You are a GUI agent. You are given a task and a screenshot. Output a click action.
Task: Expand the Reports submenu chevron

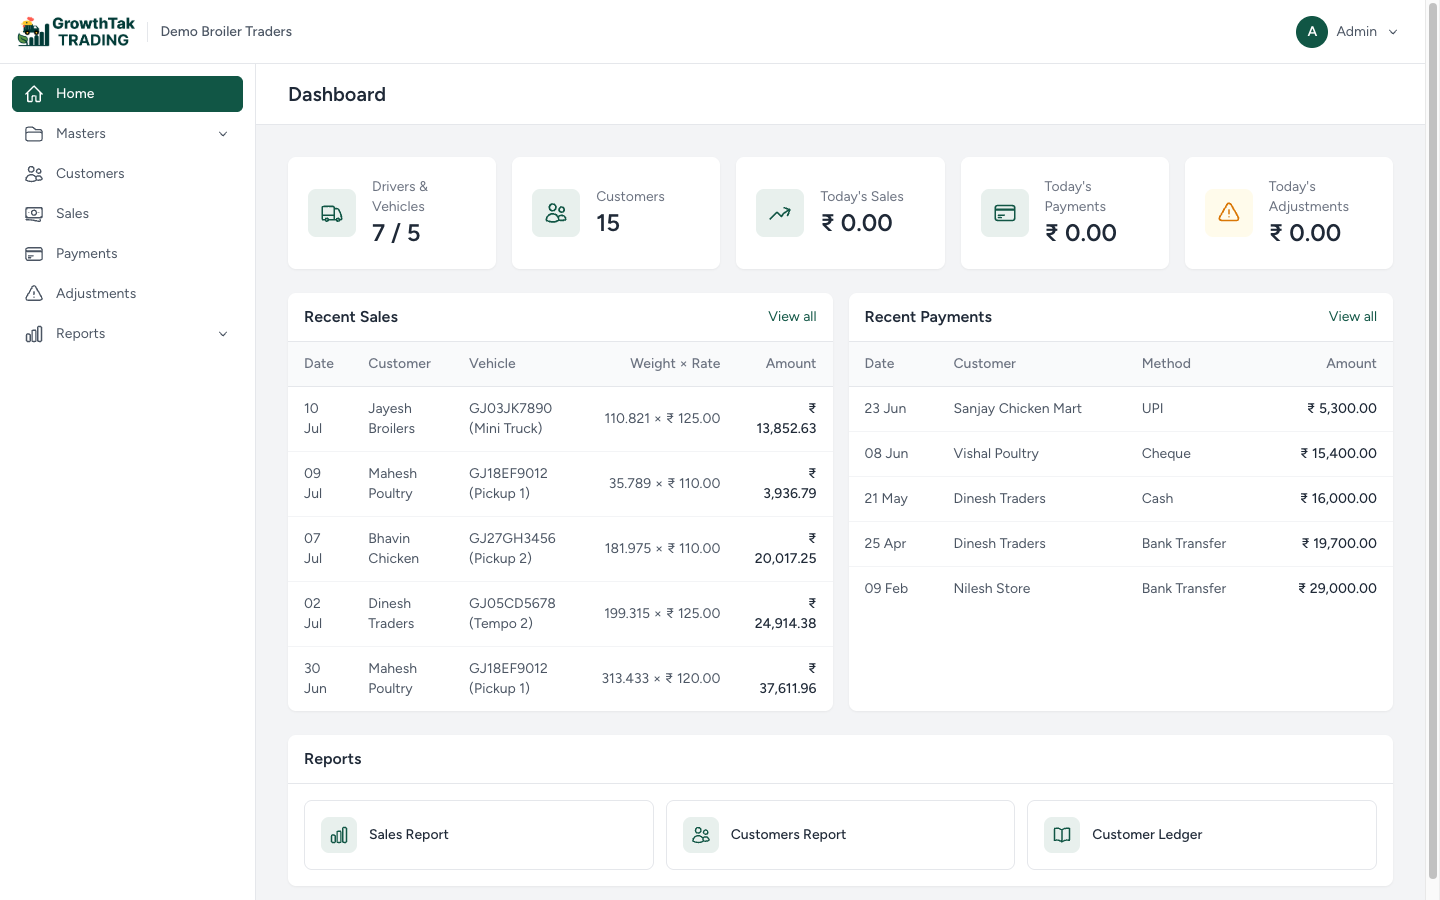click(x=223, y=334)
